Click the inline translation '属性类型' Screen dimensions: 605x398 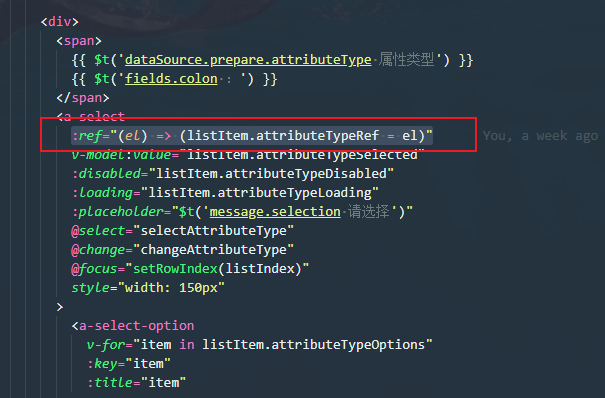(x=406, y=60)
